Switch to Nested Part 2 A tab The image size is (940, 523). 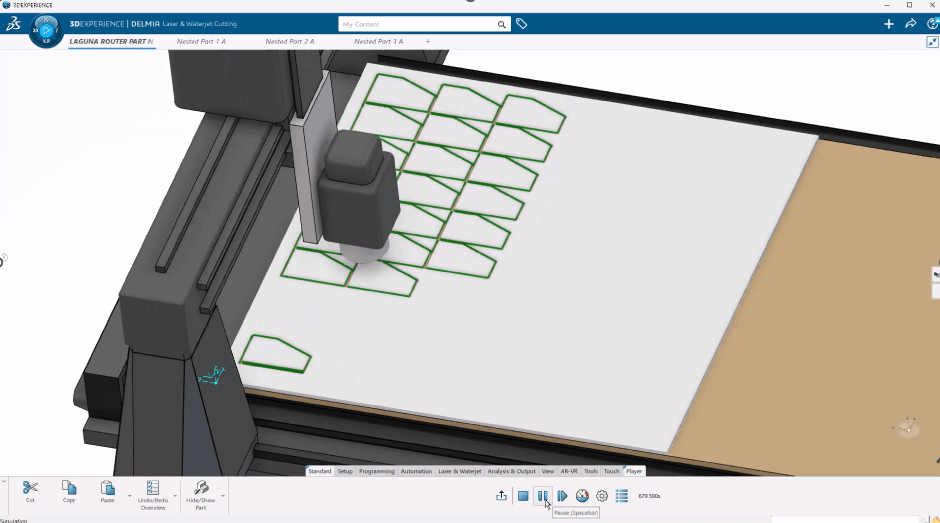[x=290, y=41]
